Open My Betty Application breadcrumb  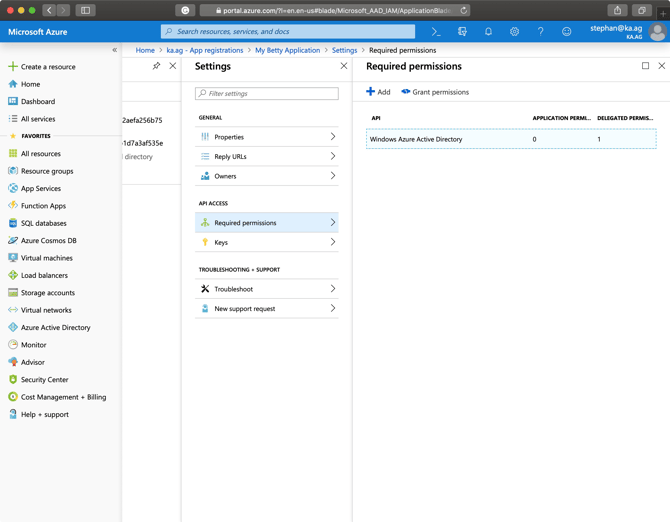pyautogui.click(x=288, y=50)
